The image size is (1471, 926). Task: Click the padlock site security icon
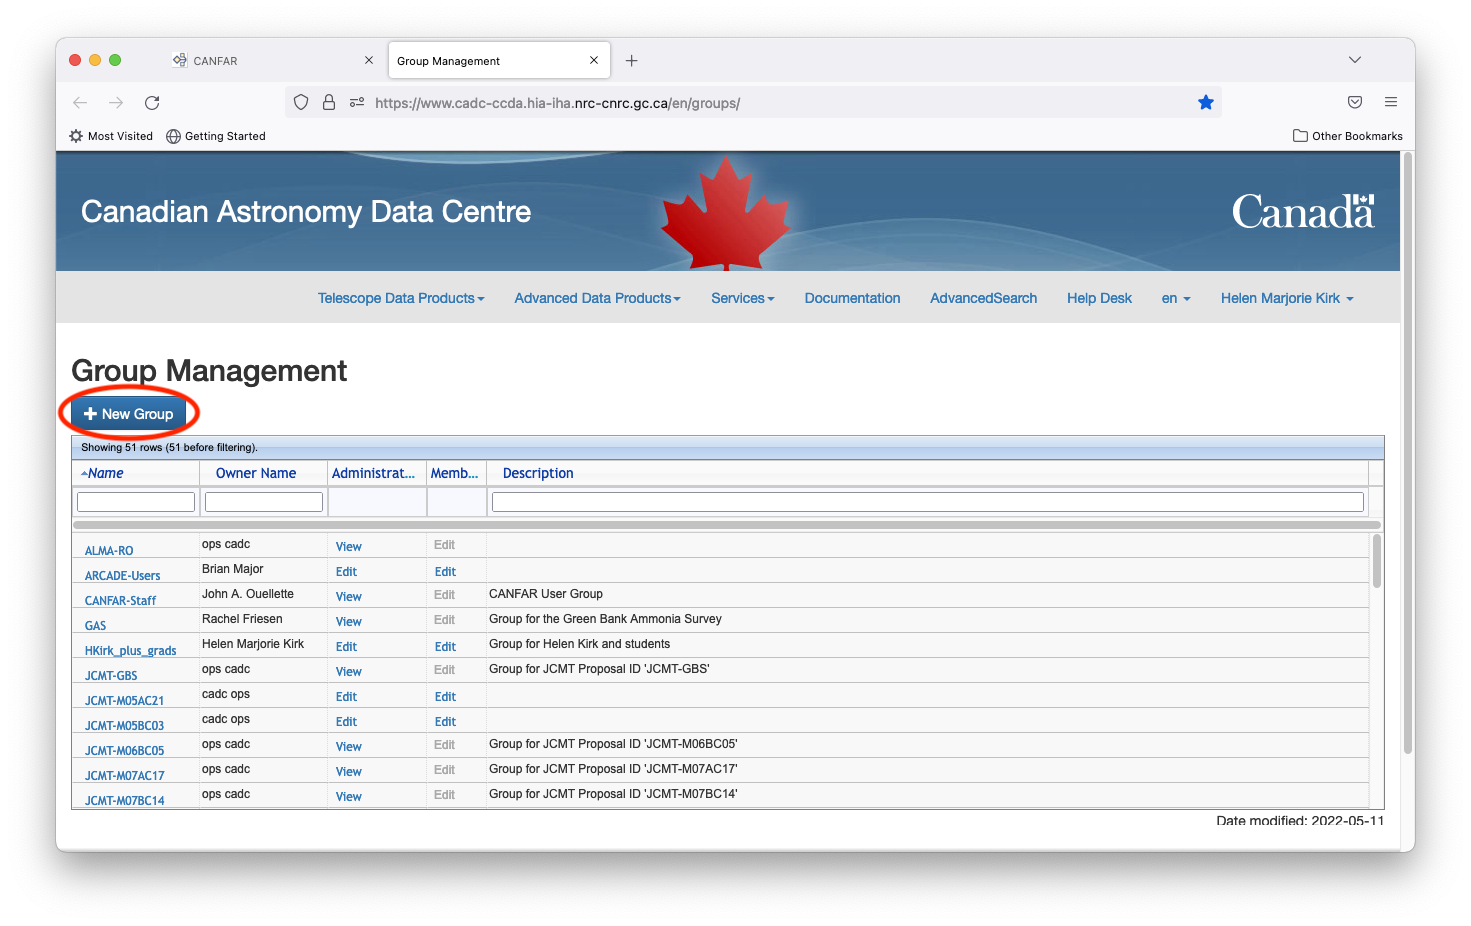(x=328, y=102)
